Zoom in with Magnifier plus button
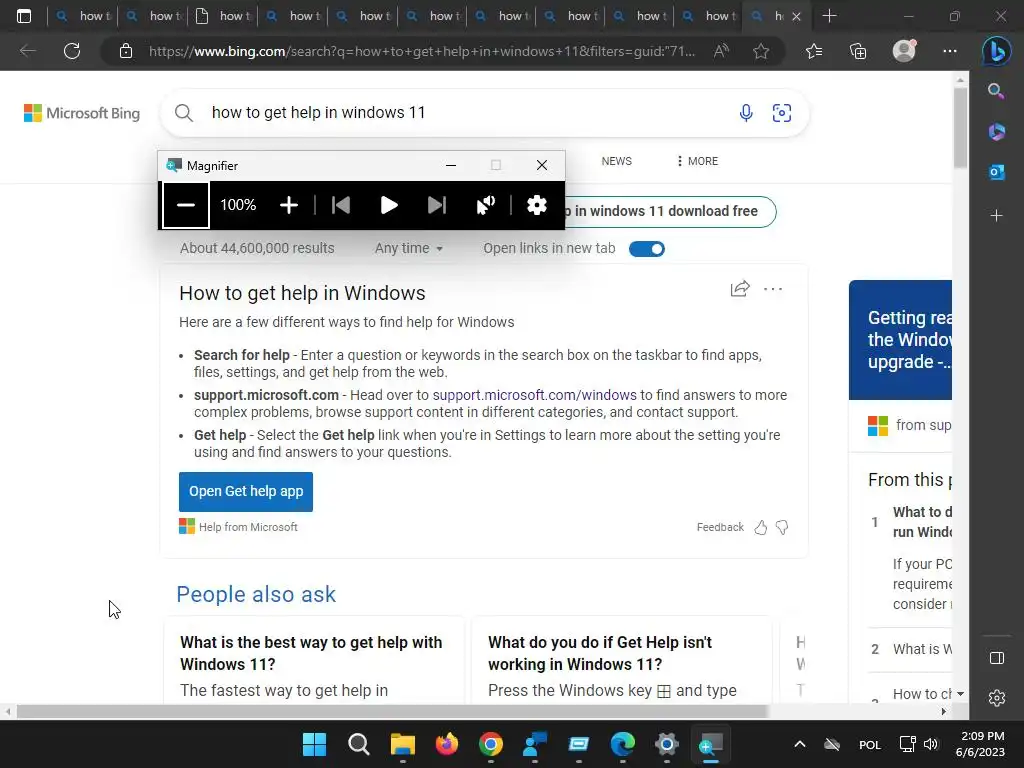This screenshot has width=1024, height=768. coord(289,205)
